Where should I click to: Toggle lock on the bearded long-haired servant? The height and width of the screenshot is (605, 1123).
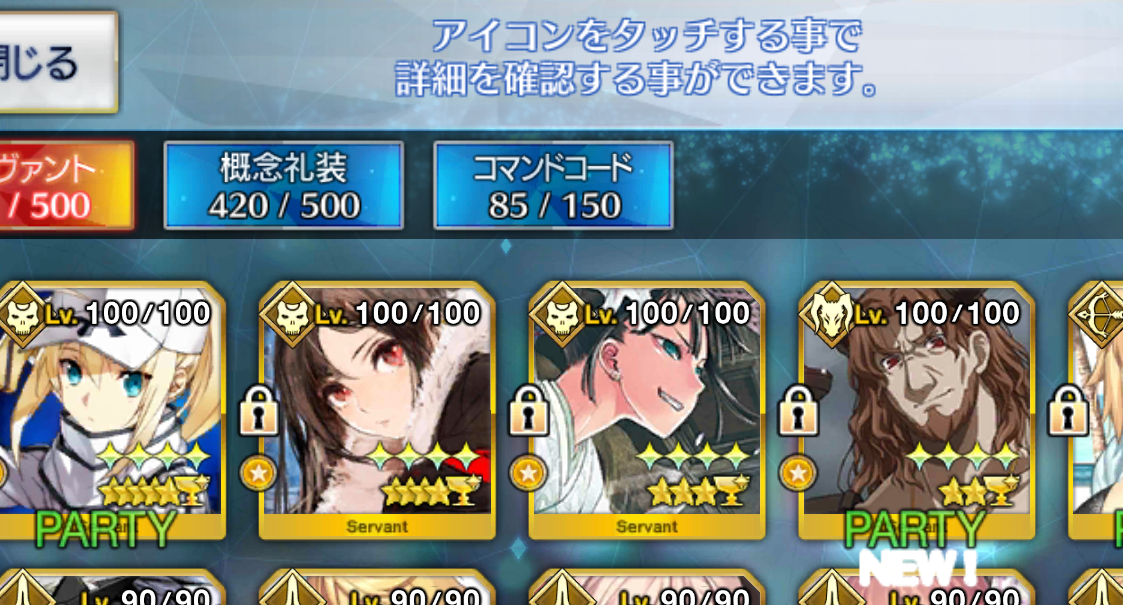pyautogui.click(x=797, y=411)
